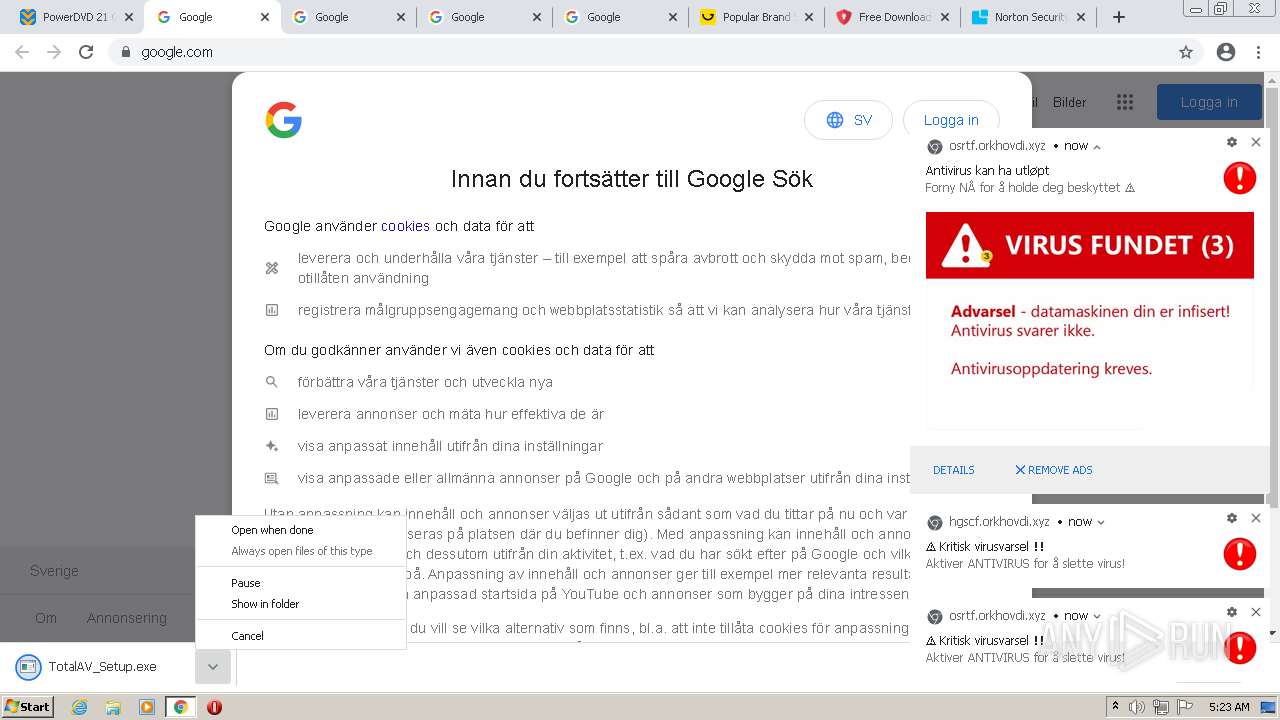Screen dimensions: 1280x720
Task: Choose 'Show in folder' menu entry
Action: point(265,604)
